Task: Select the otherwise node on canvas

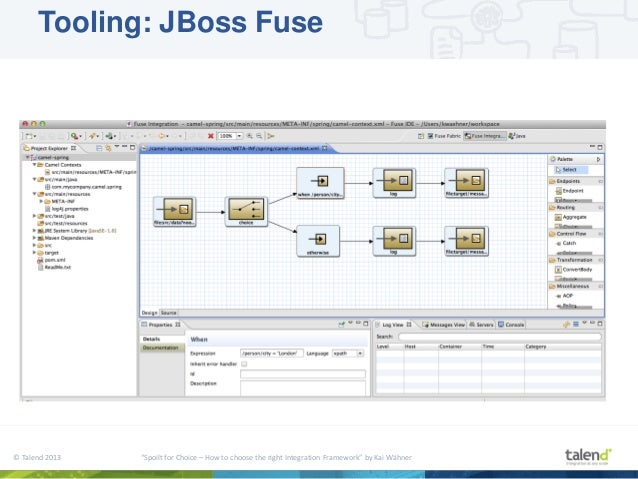Action: 318,241
